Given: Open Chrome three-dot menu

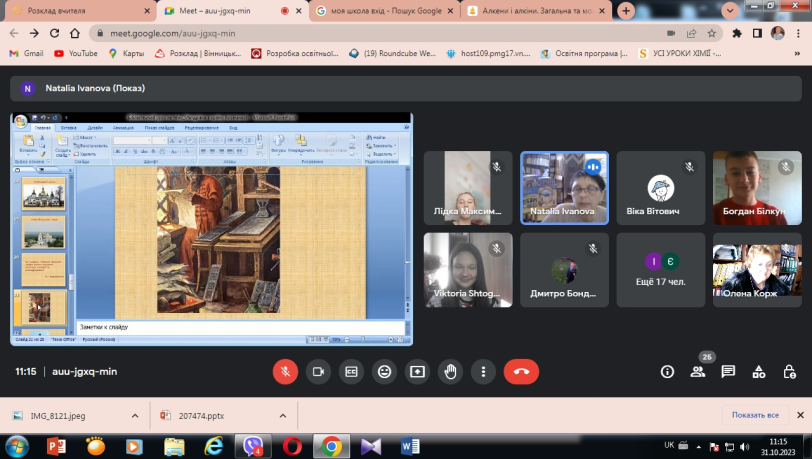Looking at the screenshot, I should click(x=798, y=33).
